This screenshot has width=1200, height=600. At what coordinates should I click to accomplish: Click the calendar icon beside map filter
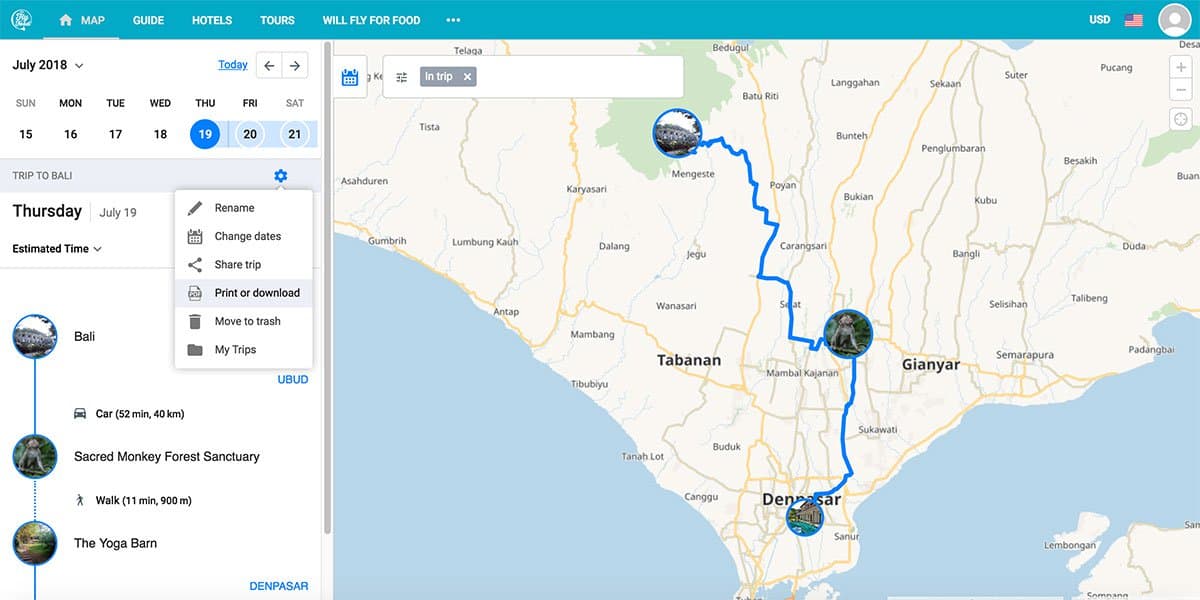350,77
